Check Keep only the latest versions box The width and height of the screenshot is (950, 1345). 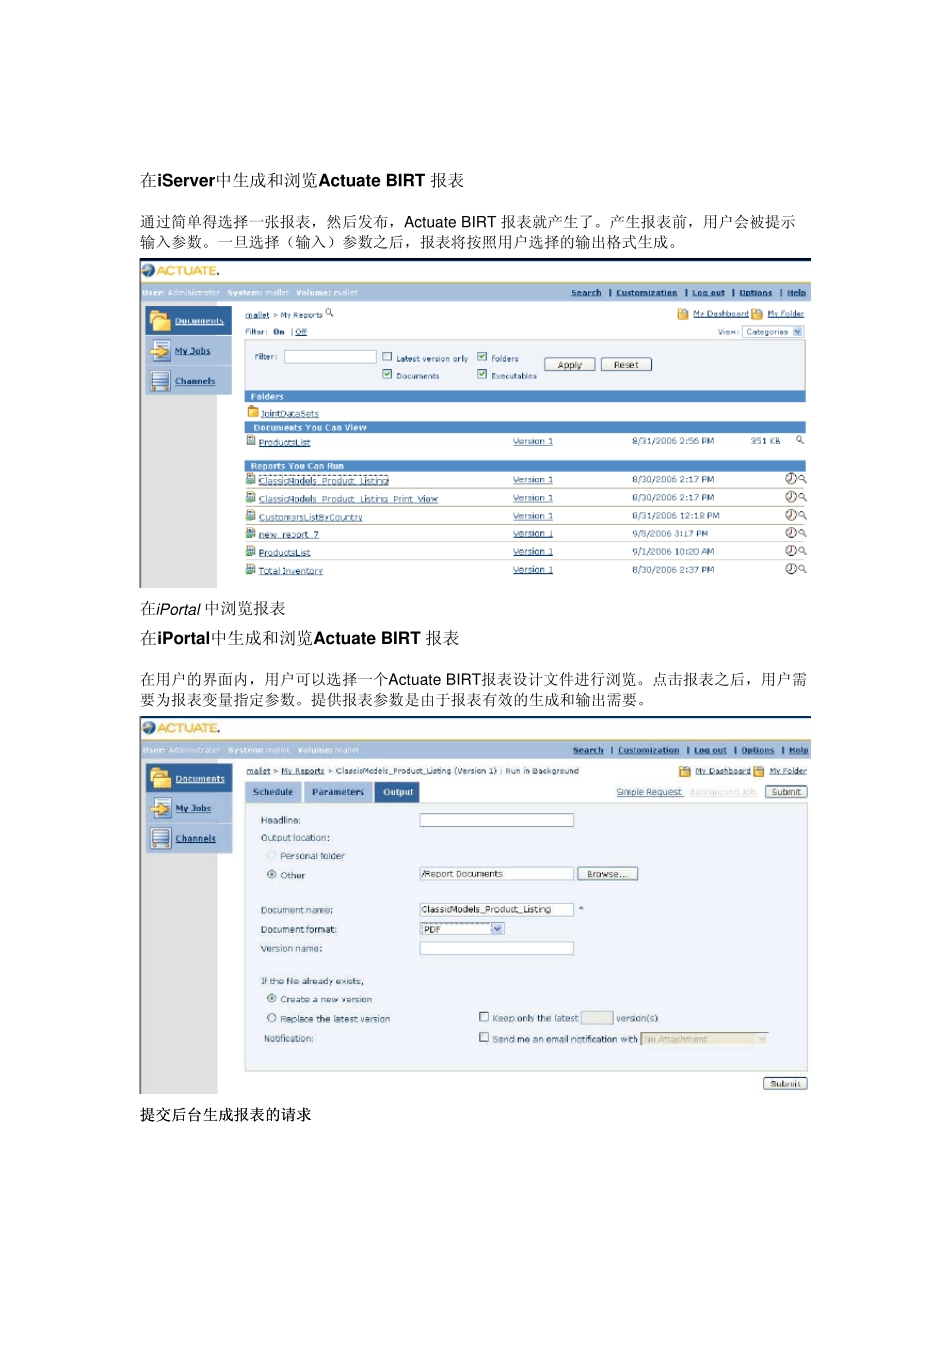coord(484,1017)
